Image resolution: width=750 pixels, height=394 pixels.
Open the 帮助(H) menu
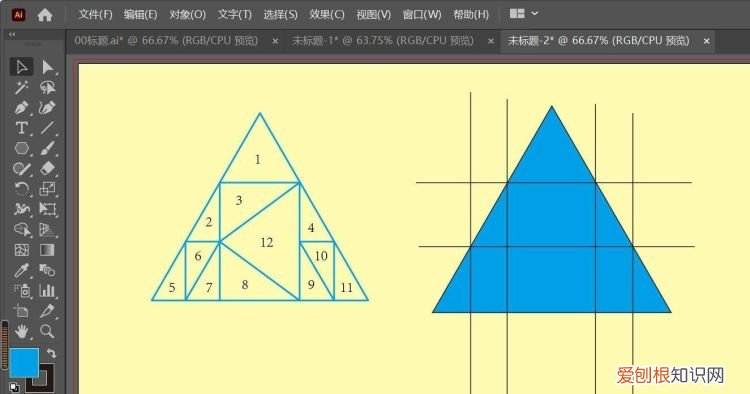pos(471,14)
